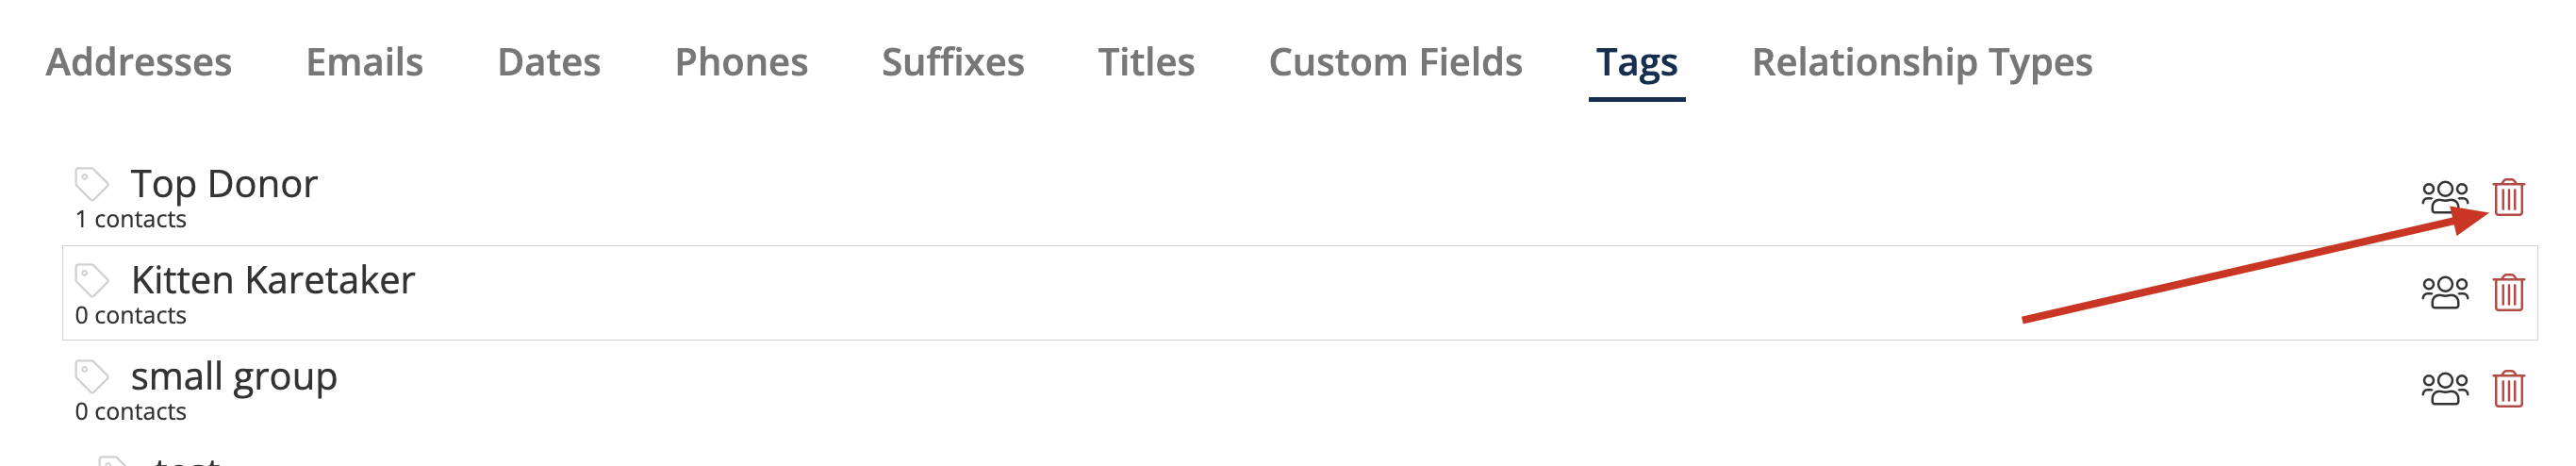2576x466 pixels.
Task: Open the Custom Fields tab
Action: coord(1395,62)
